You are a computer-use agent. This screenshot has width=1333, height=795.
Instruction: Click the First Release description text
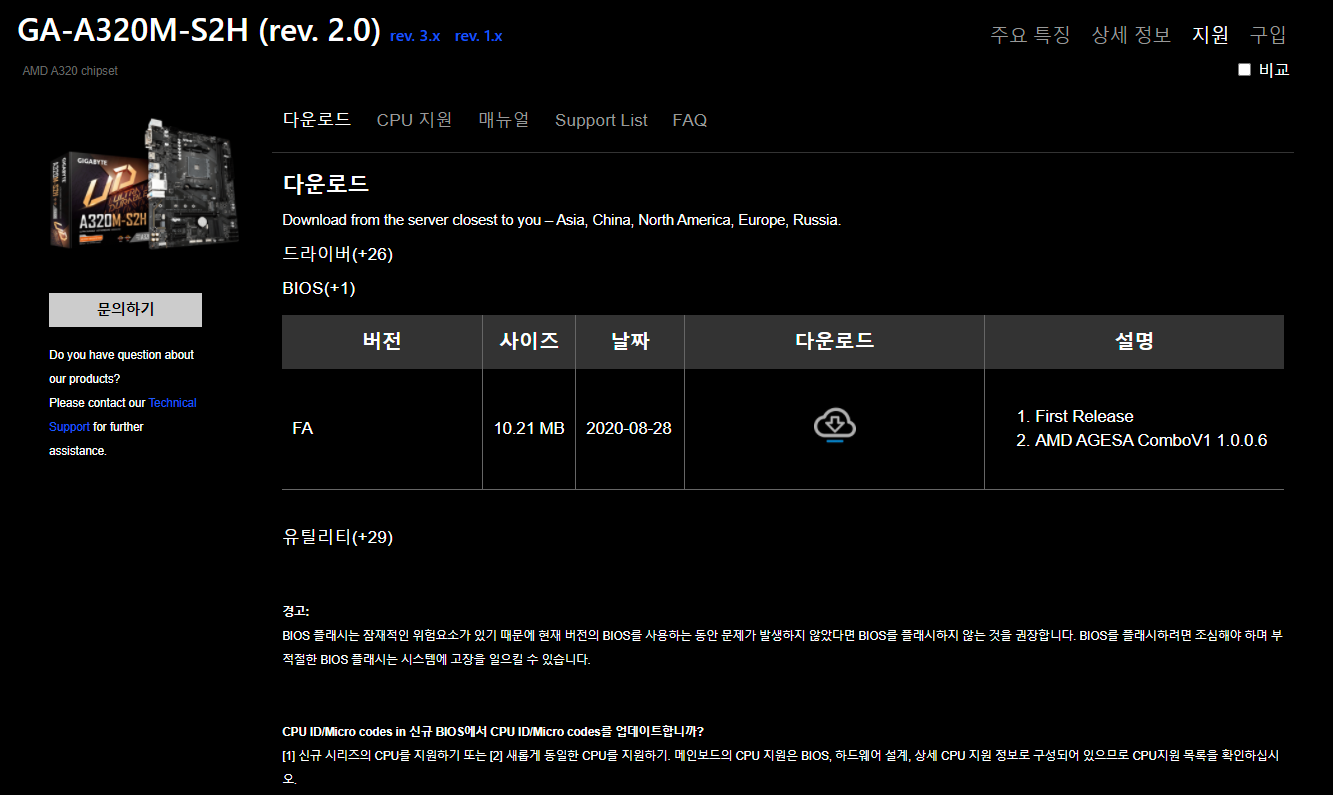tap(1084, 416)
